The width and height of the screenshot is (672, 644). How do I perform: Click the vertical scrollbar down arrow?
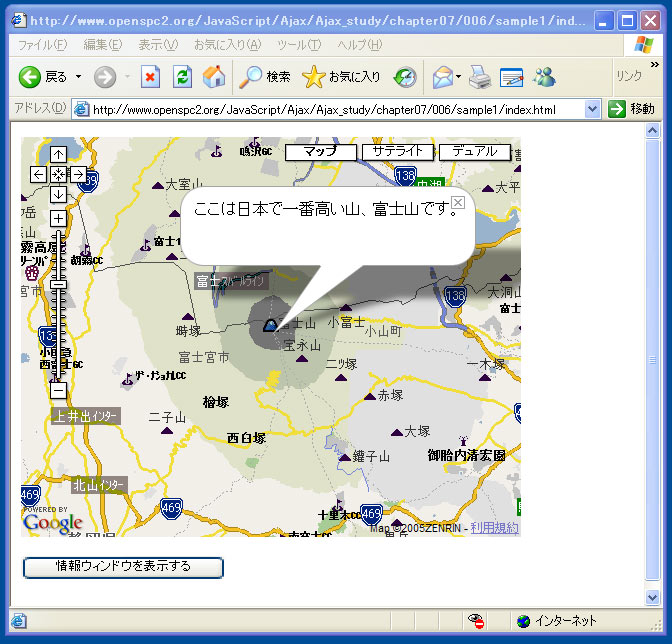652,596
